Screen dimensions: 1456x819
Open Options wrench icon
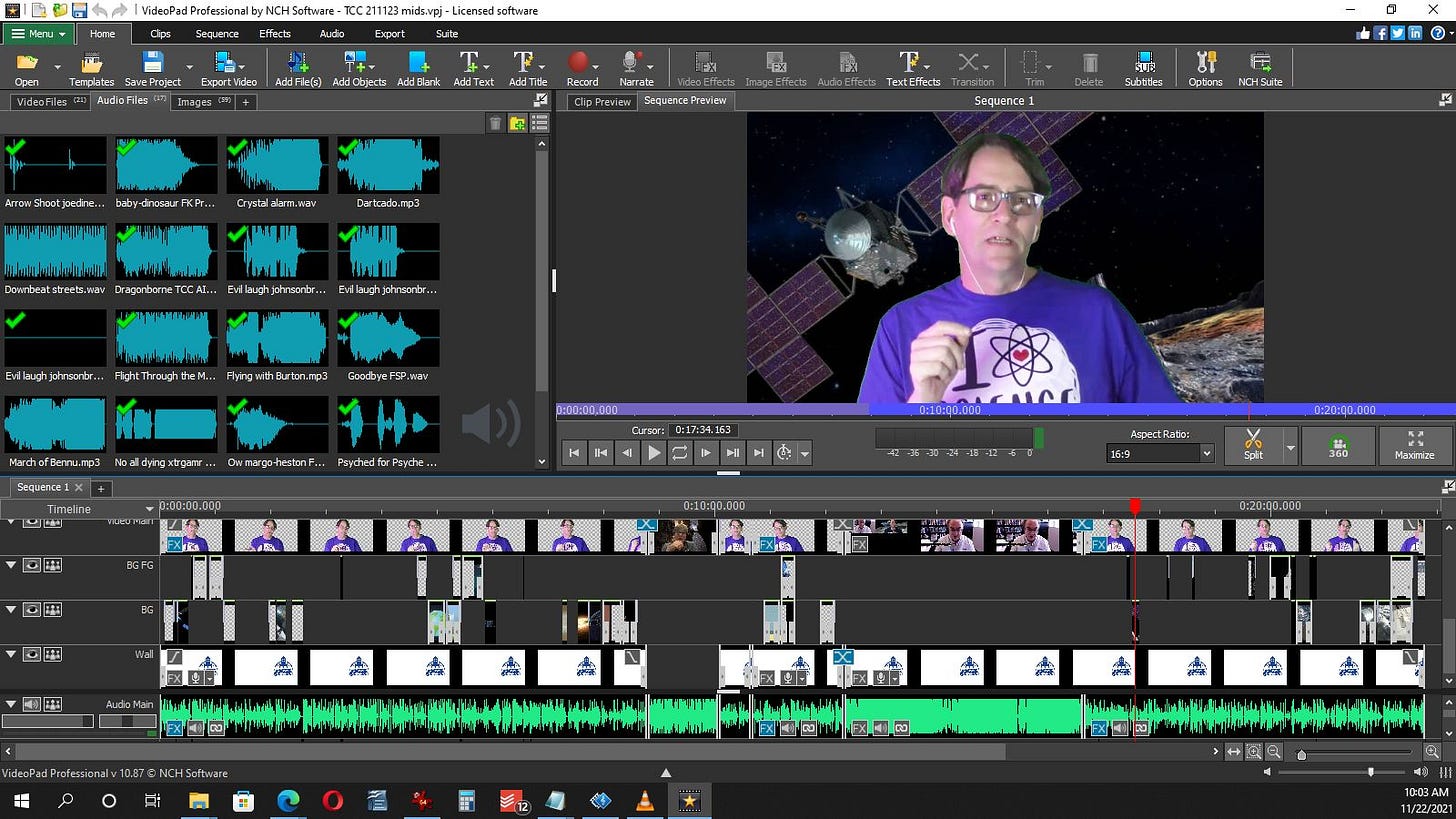point(1205,68)
